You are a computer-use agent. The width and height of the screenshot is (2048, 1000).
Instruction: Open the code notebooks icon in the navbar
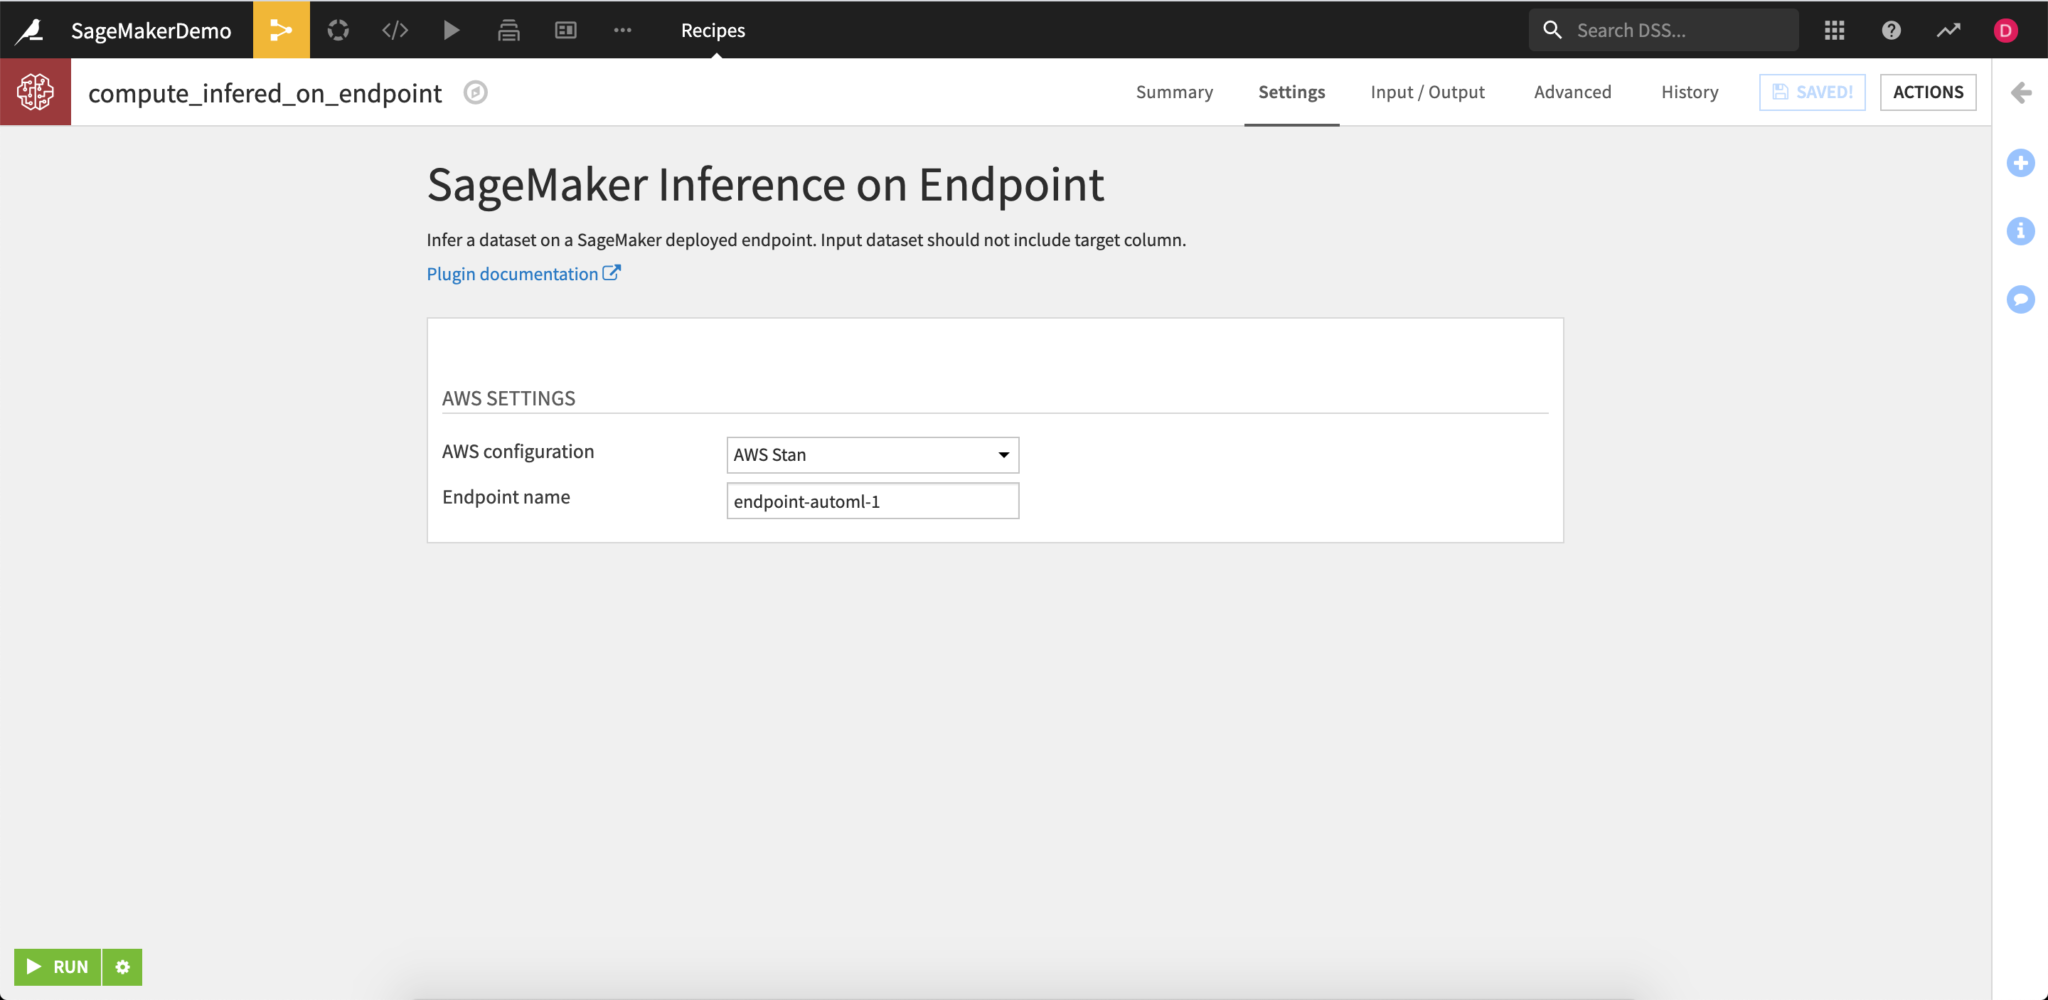pyautogui.click(x=394, y=29)
